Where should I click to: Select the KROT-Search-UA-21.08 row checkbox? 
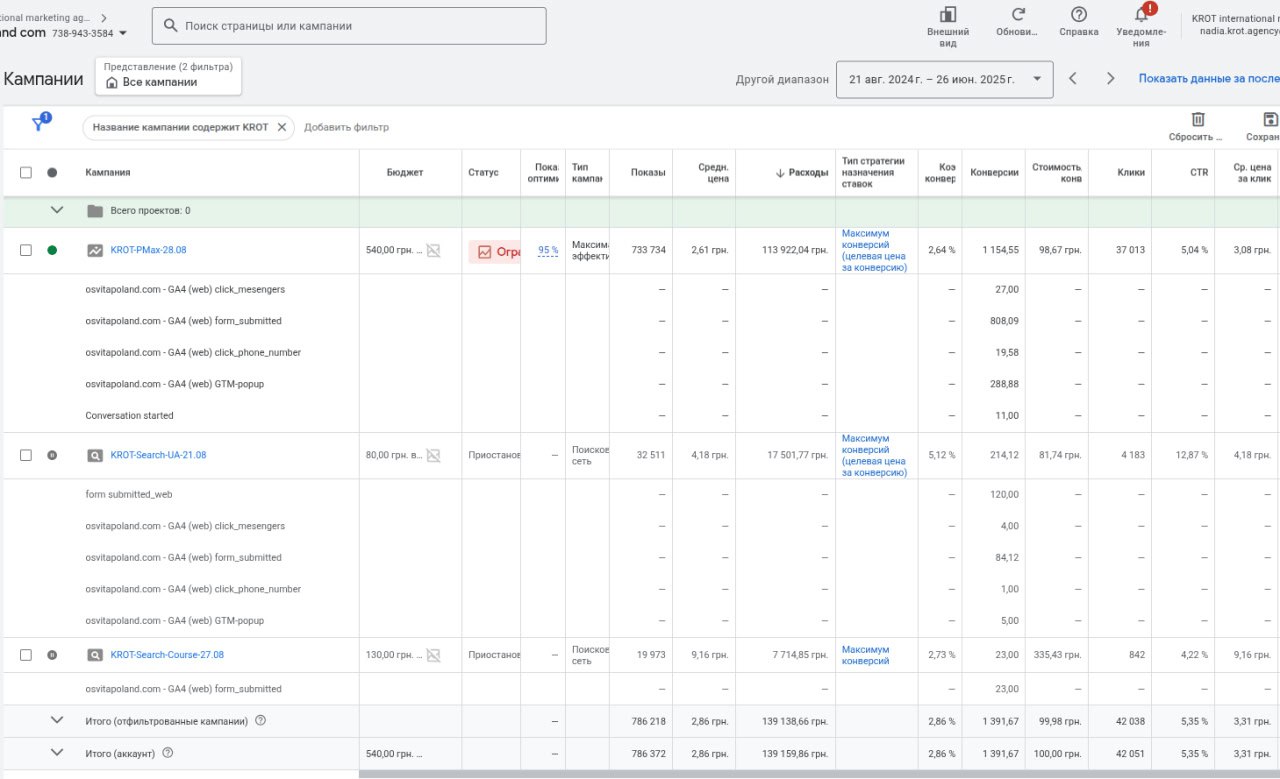click(x=26, y=455)
